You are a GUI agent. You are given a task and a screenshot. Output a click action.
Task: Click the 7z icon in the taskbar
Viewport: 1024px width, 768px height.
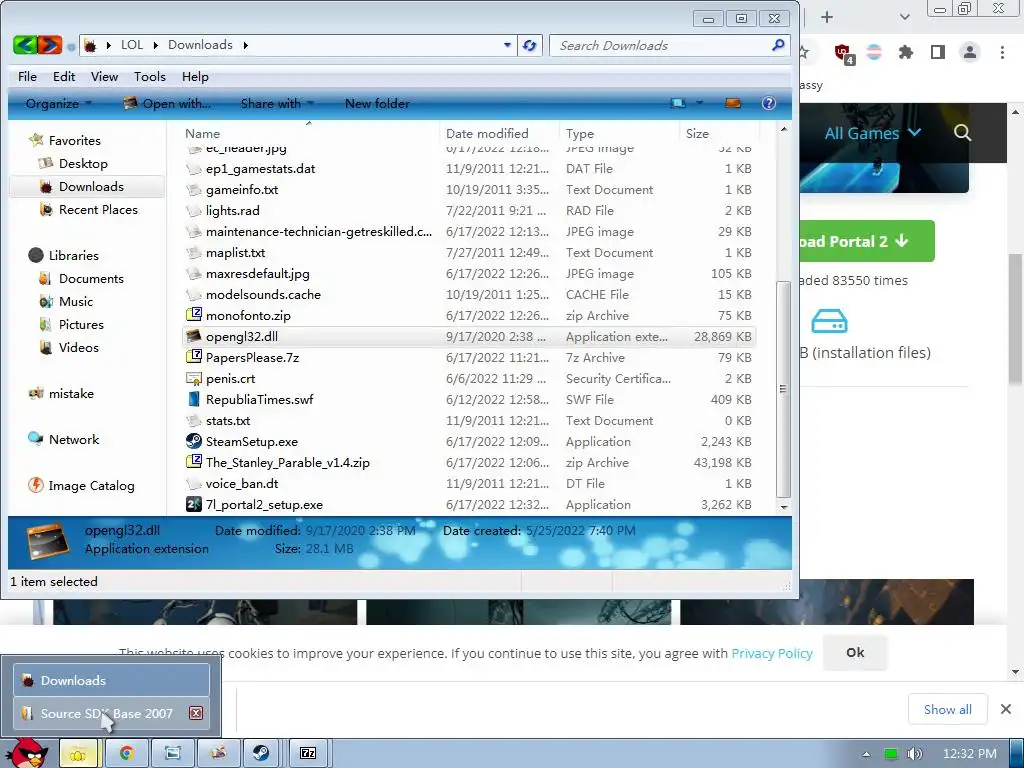[x=308, y=753]
